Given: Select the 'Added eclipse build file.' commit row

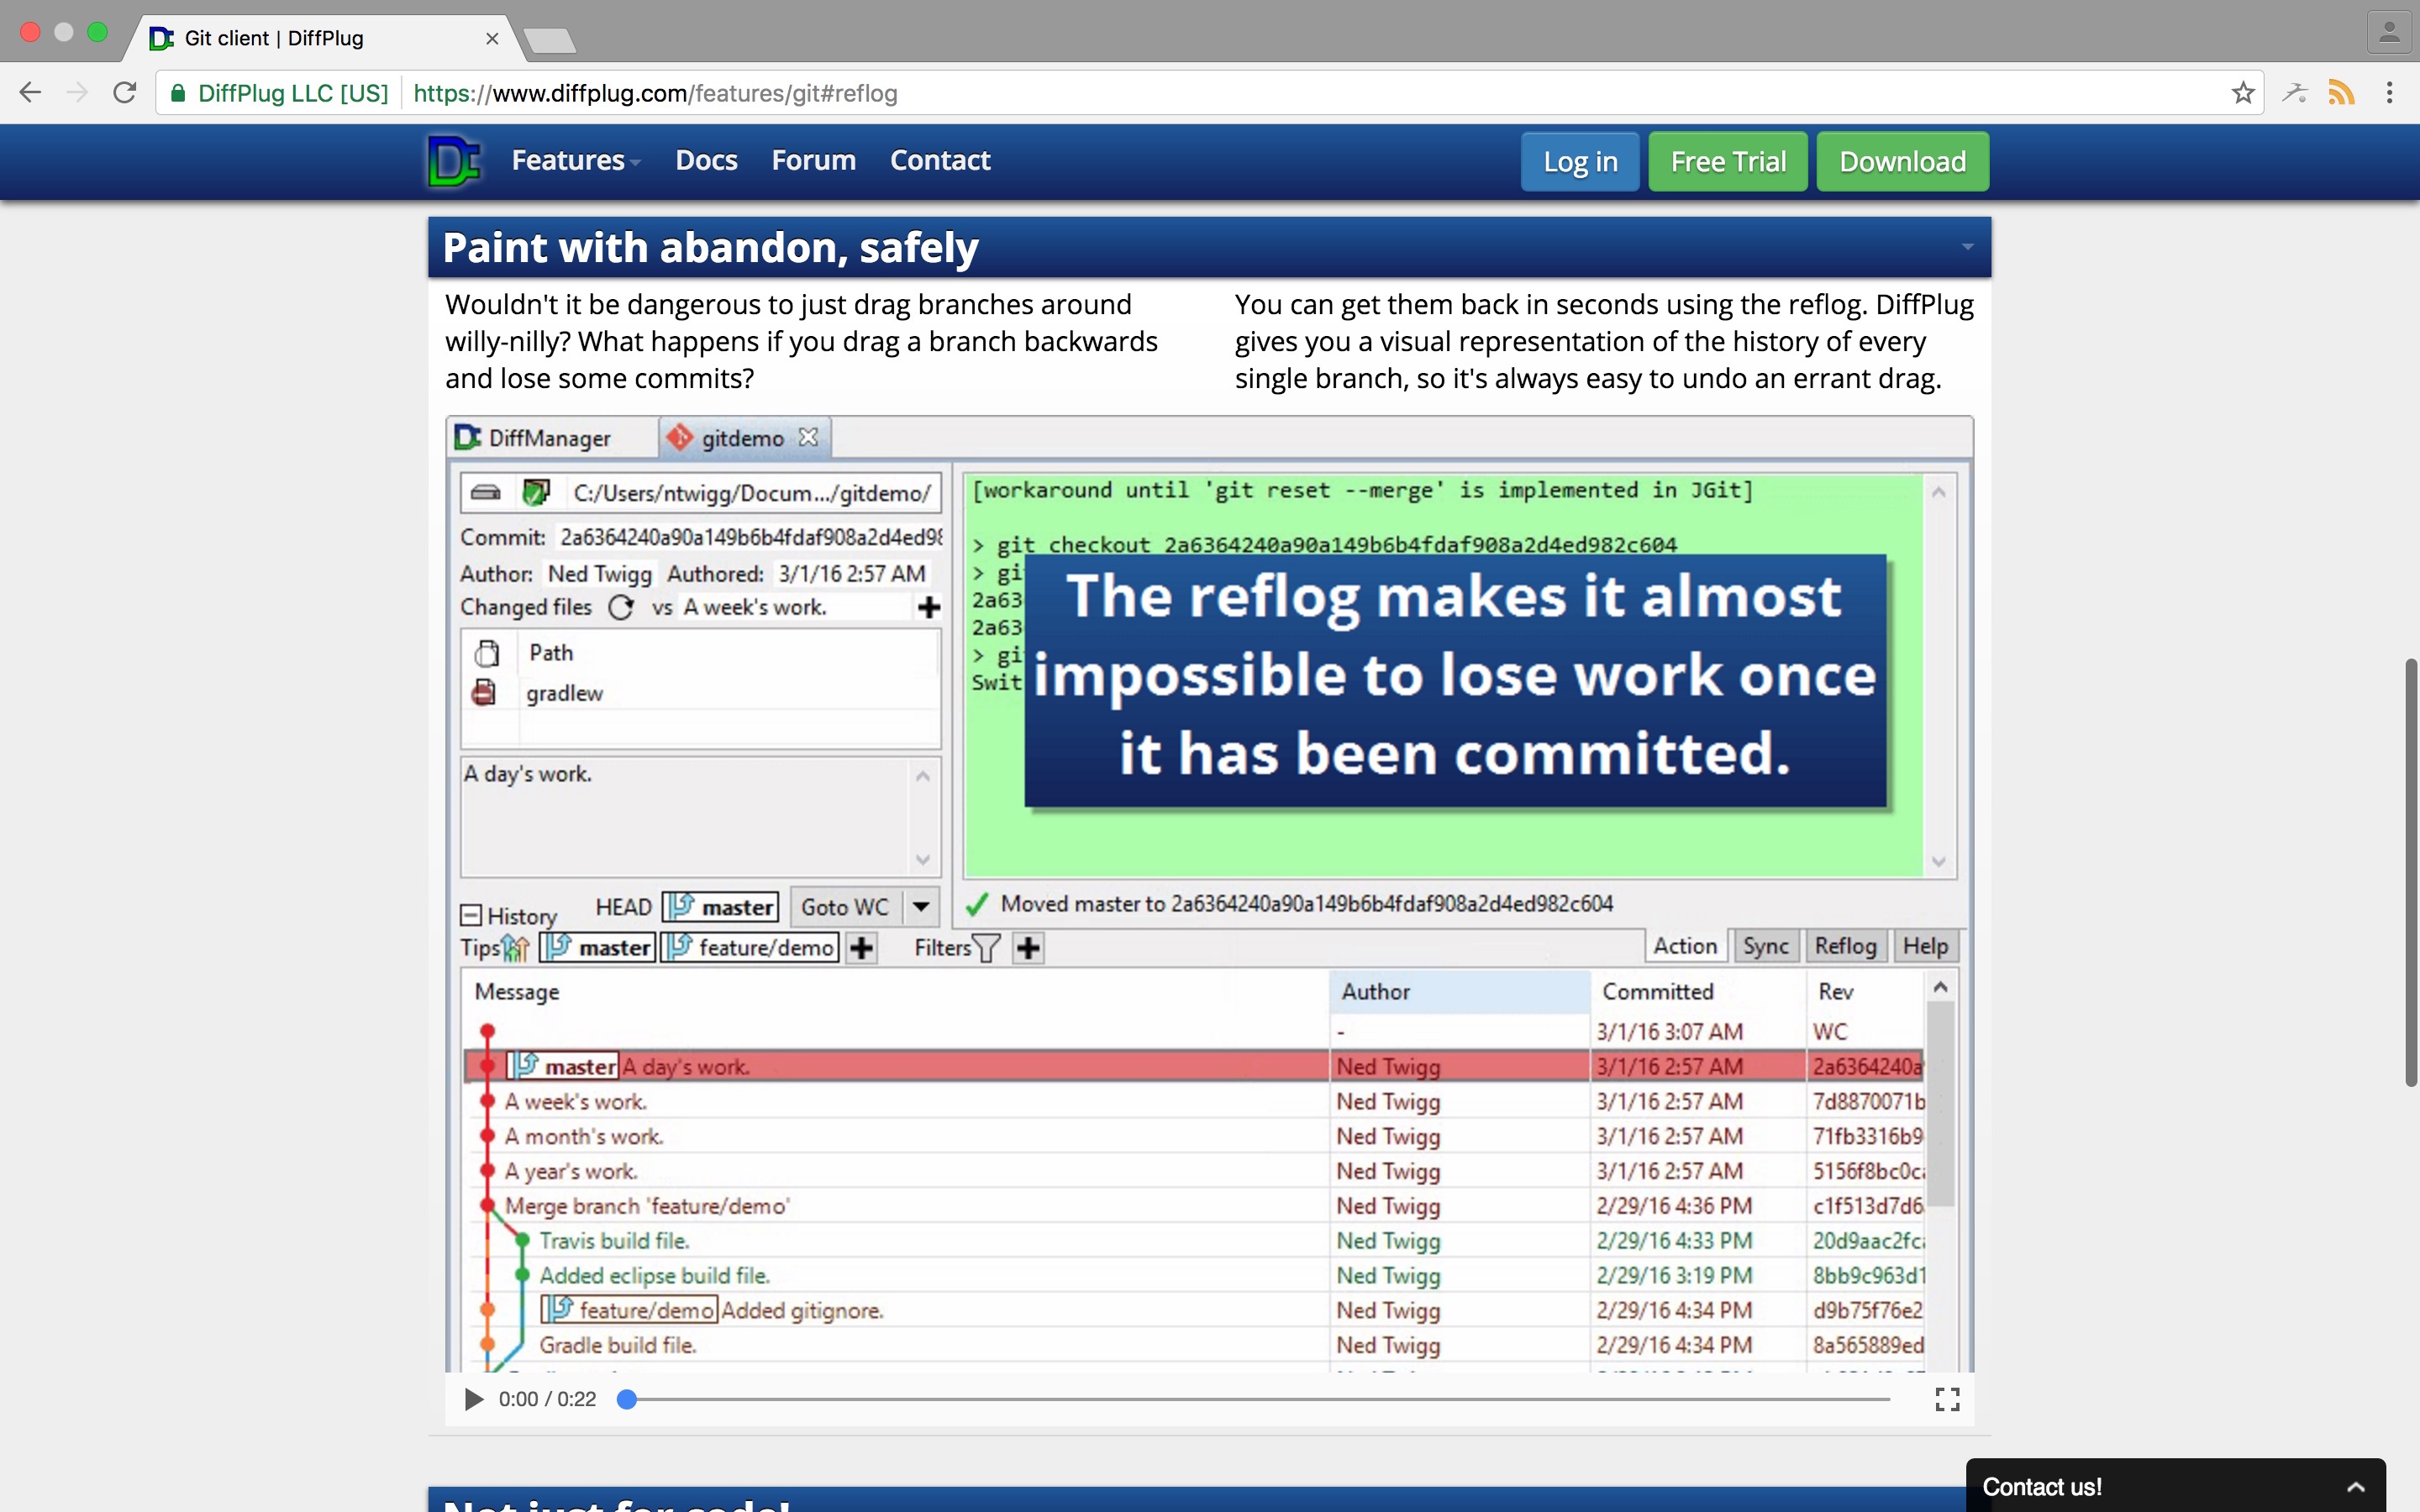Looking at the screenshot, I should tap(1195, 1276).
